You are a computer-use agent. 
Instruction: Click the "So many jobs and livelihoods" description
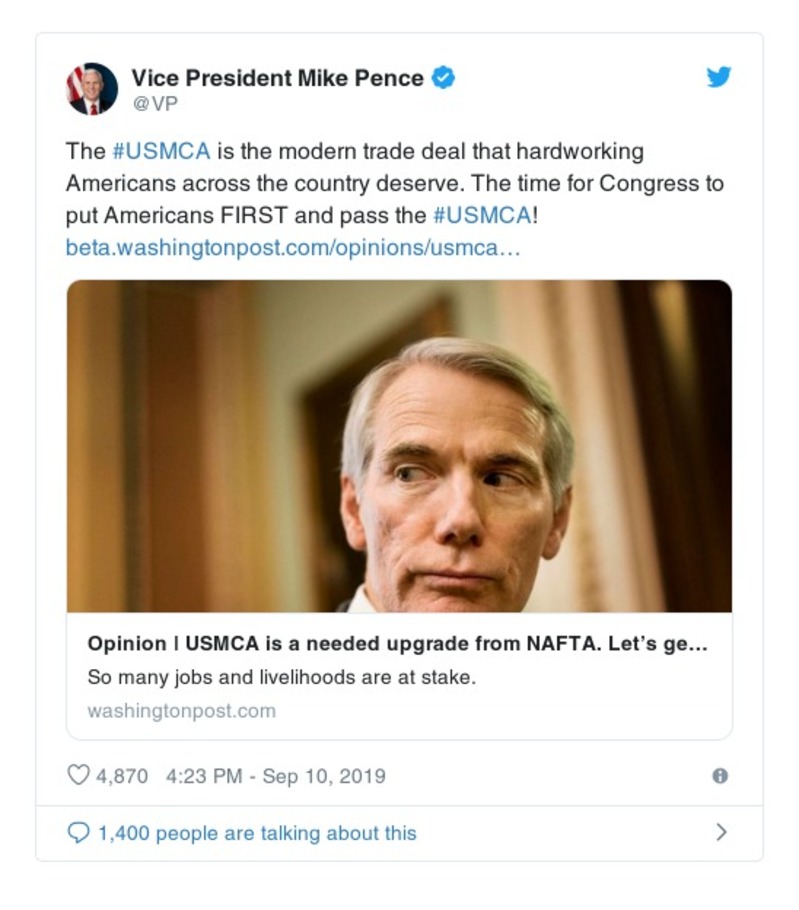tap(281, 677)
